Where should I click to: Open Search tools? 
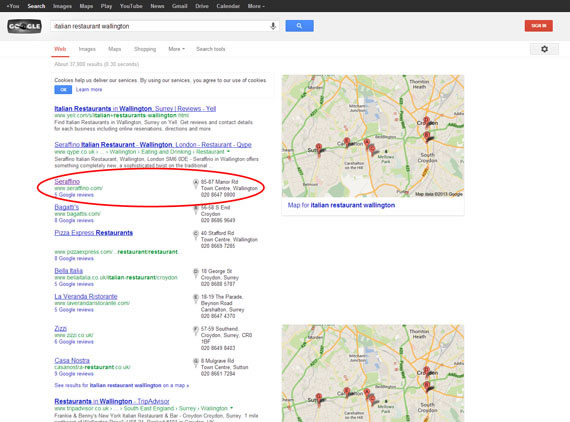point(211,49)
